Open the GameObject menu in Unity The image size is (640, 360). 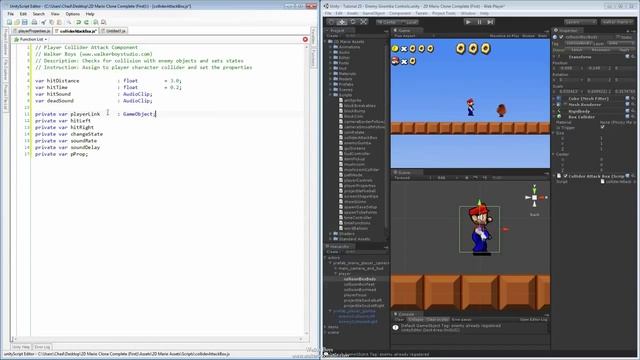click(x=373, y=13)
